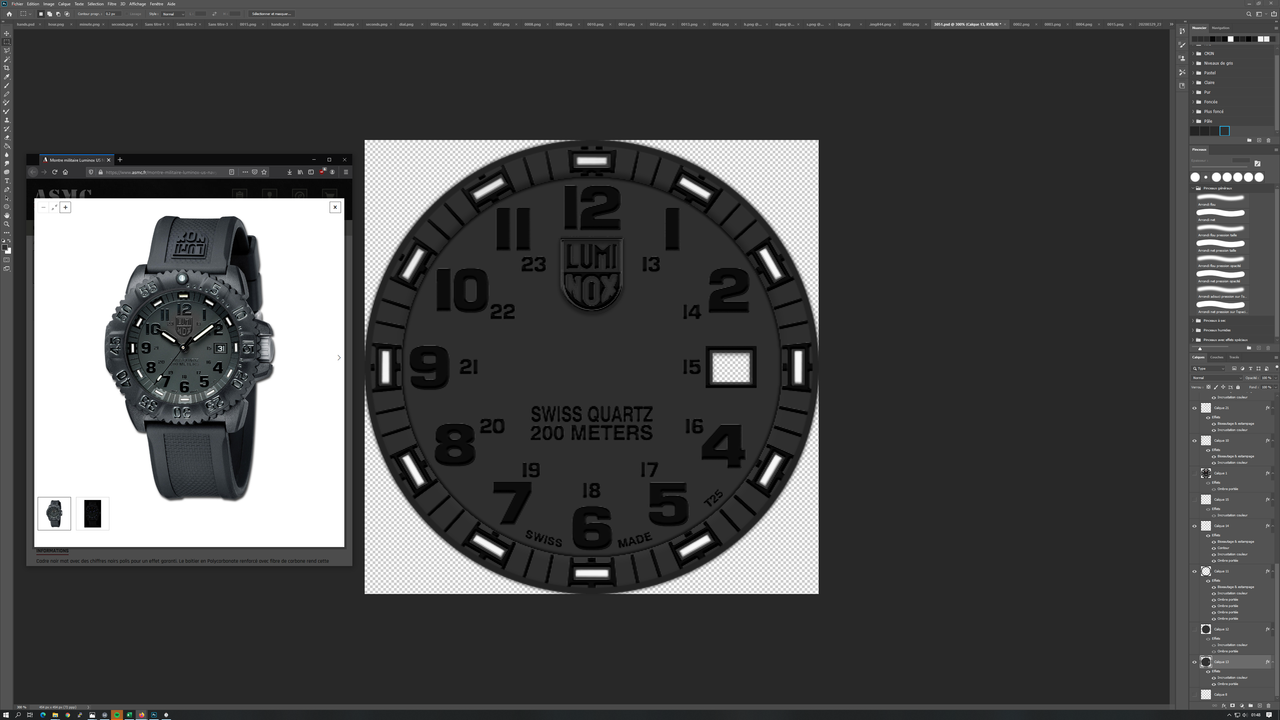
Task: Expand the Foncés swatch group
Action: tap(1193, 102)
